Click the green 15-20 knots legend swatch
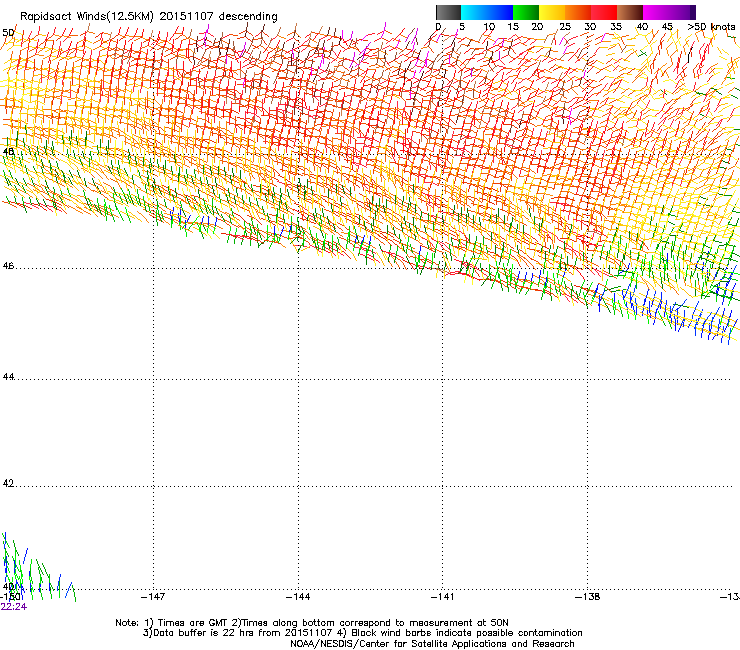 click(x=526, y=12)
